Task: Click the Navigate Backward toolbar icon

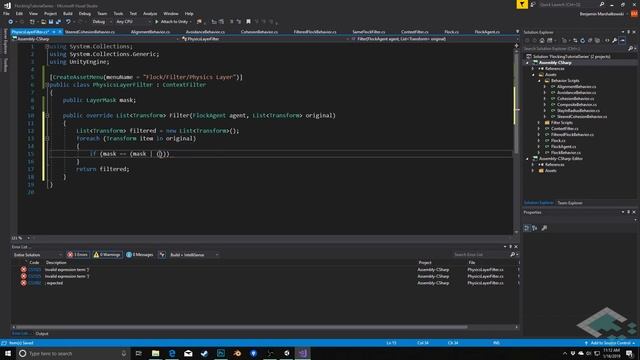Action: pyautogui.click(x=11, y=22)
